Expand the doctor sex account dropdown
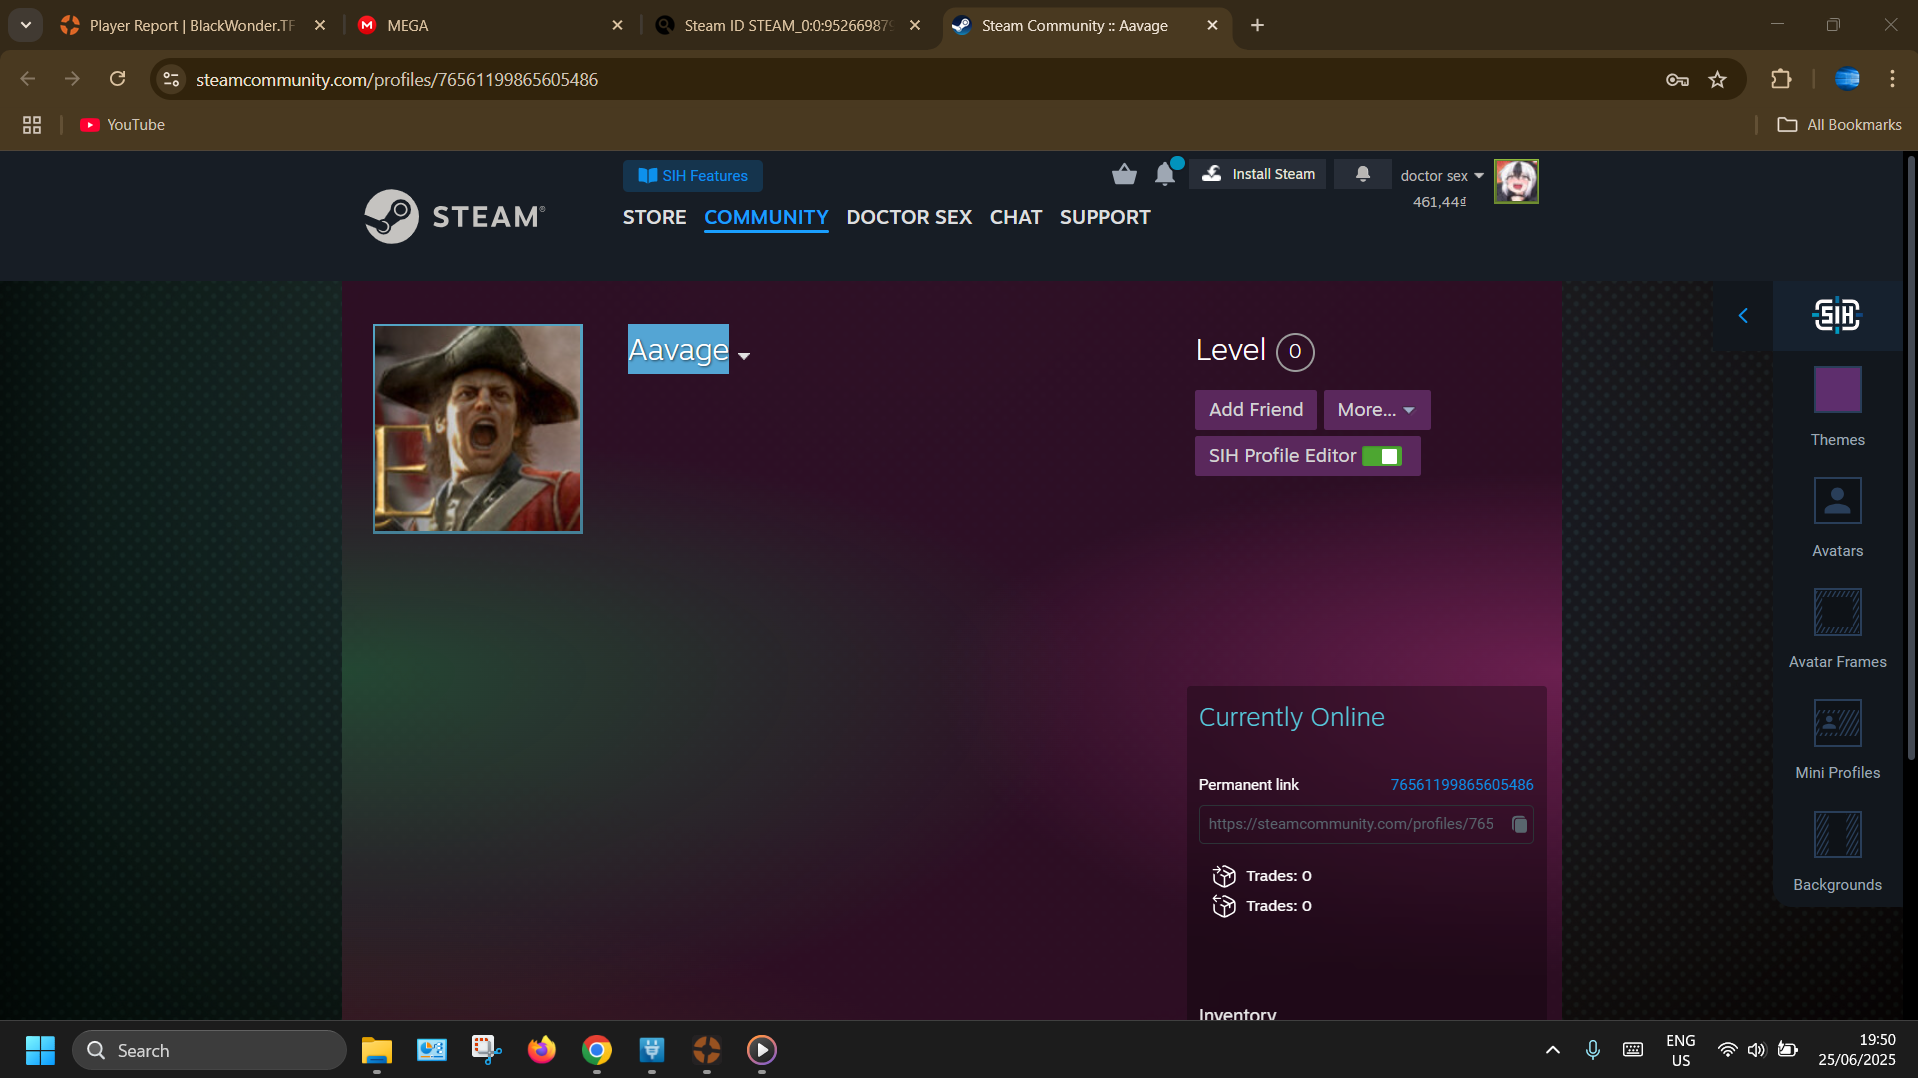Image resolution: width=1918 pixels, height=1078 pixels. tap(1442, 176)
